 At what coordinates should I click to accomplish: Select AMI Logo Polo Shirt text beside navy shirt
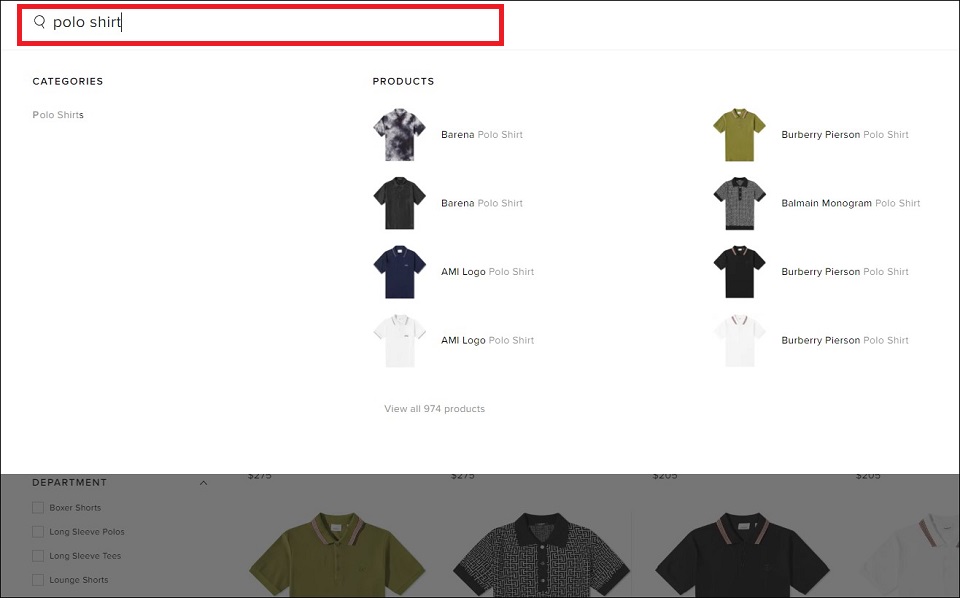click(x=487, y=272)
